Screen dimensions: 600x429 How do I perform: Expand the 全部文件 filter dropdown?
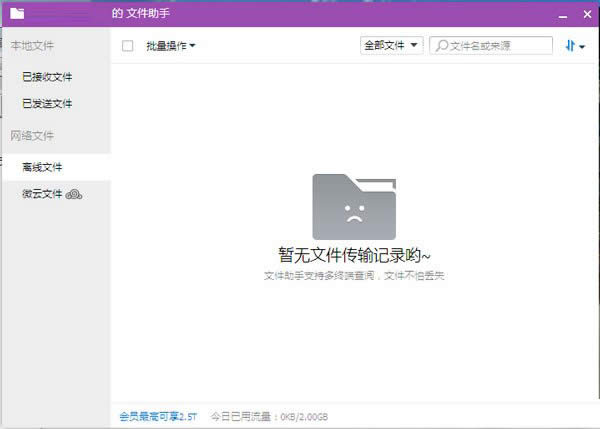[x=392, y=46]
